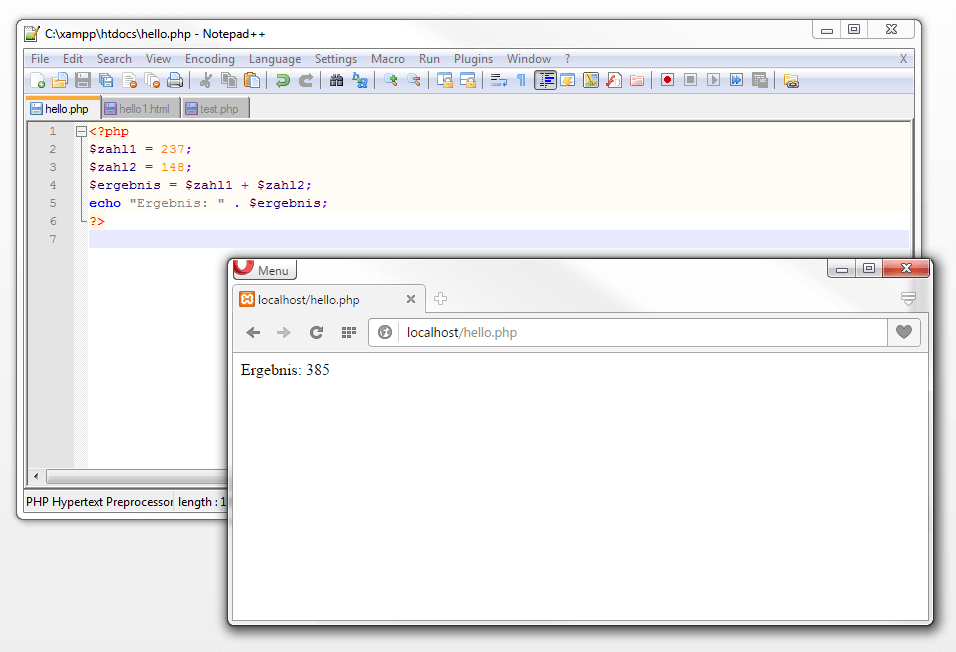Image resolution: width=956 pixels, height=652 pixels.
Task: Create a new file in Notepad++
Action: click(38, 80)
